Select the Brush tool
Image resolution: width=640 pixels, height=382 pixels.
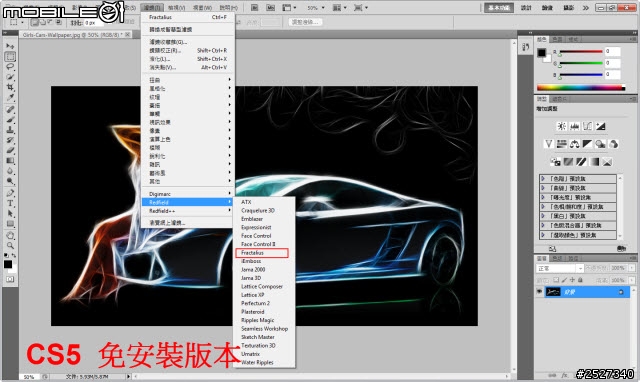10,120
